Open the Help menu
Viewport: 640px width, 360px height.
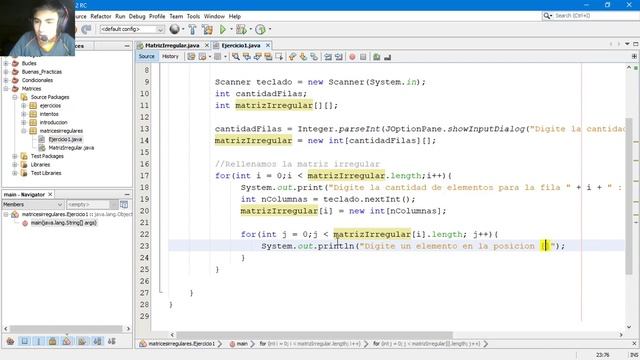click(234, 16)
